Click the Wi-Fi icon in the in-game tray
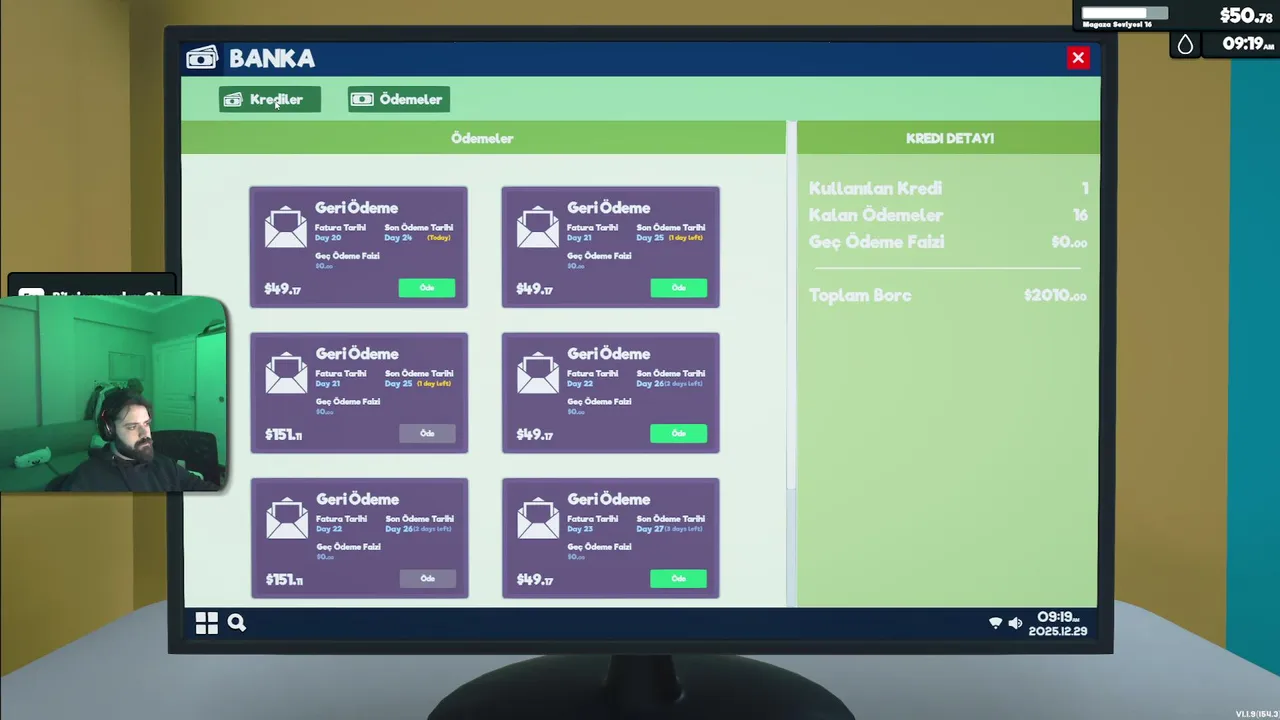The image size is (1280, 720). click(995, 623)
